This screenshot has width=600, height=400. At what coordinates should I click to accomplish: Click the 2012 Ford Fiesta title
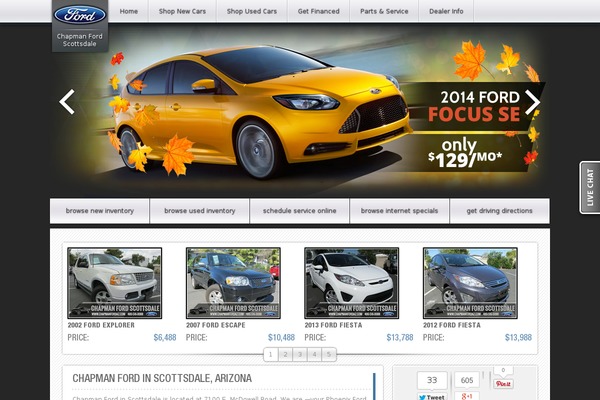452,325
